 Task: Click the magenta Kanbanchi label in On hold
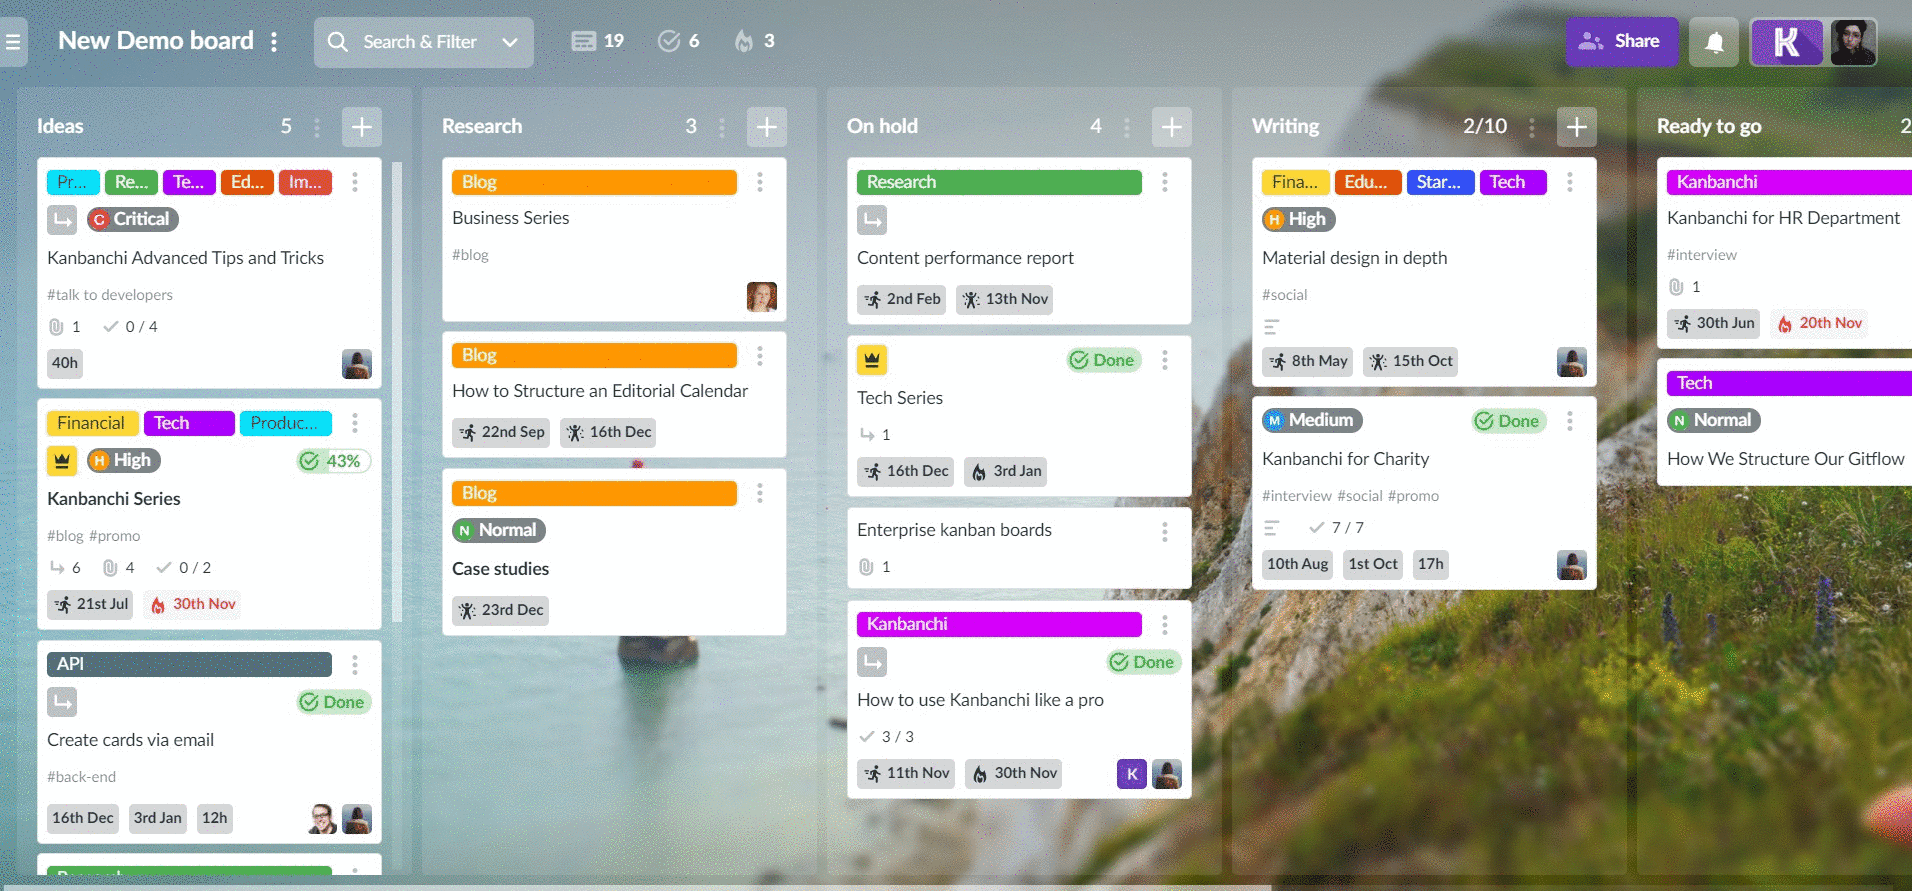point(999,624)
